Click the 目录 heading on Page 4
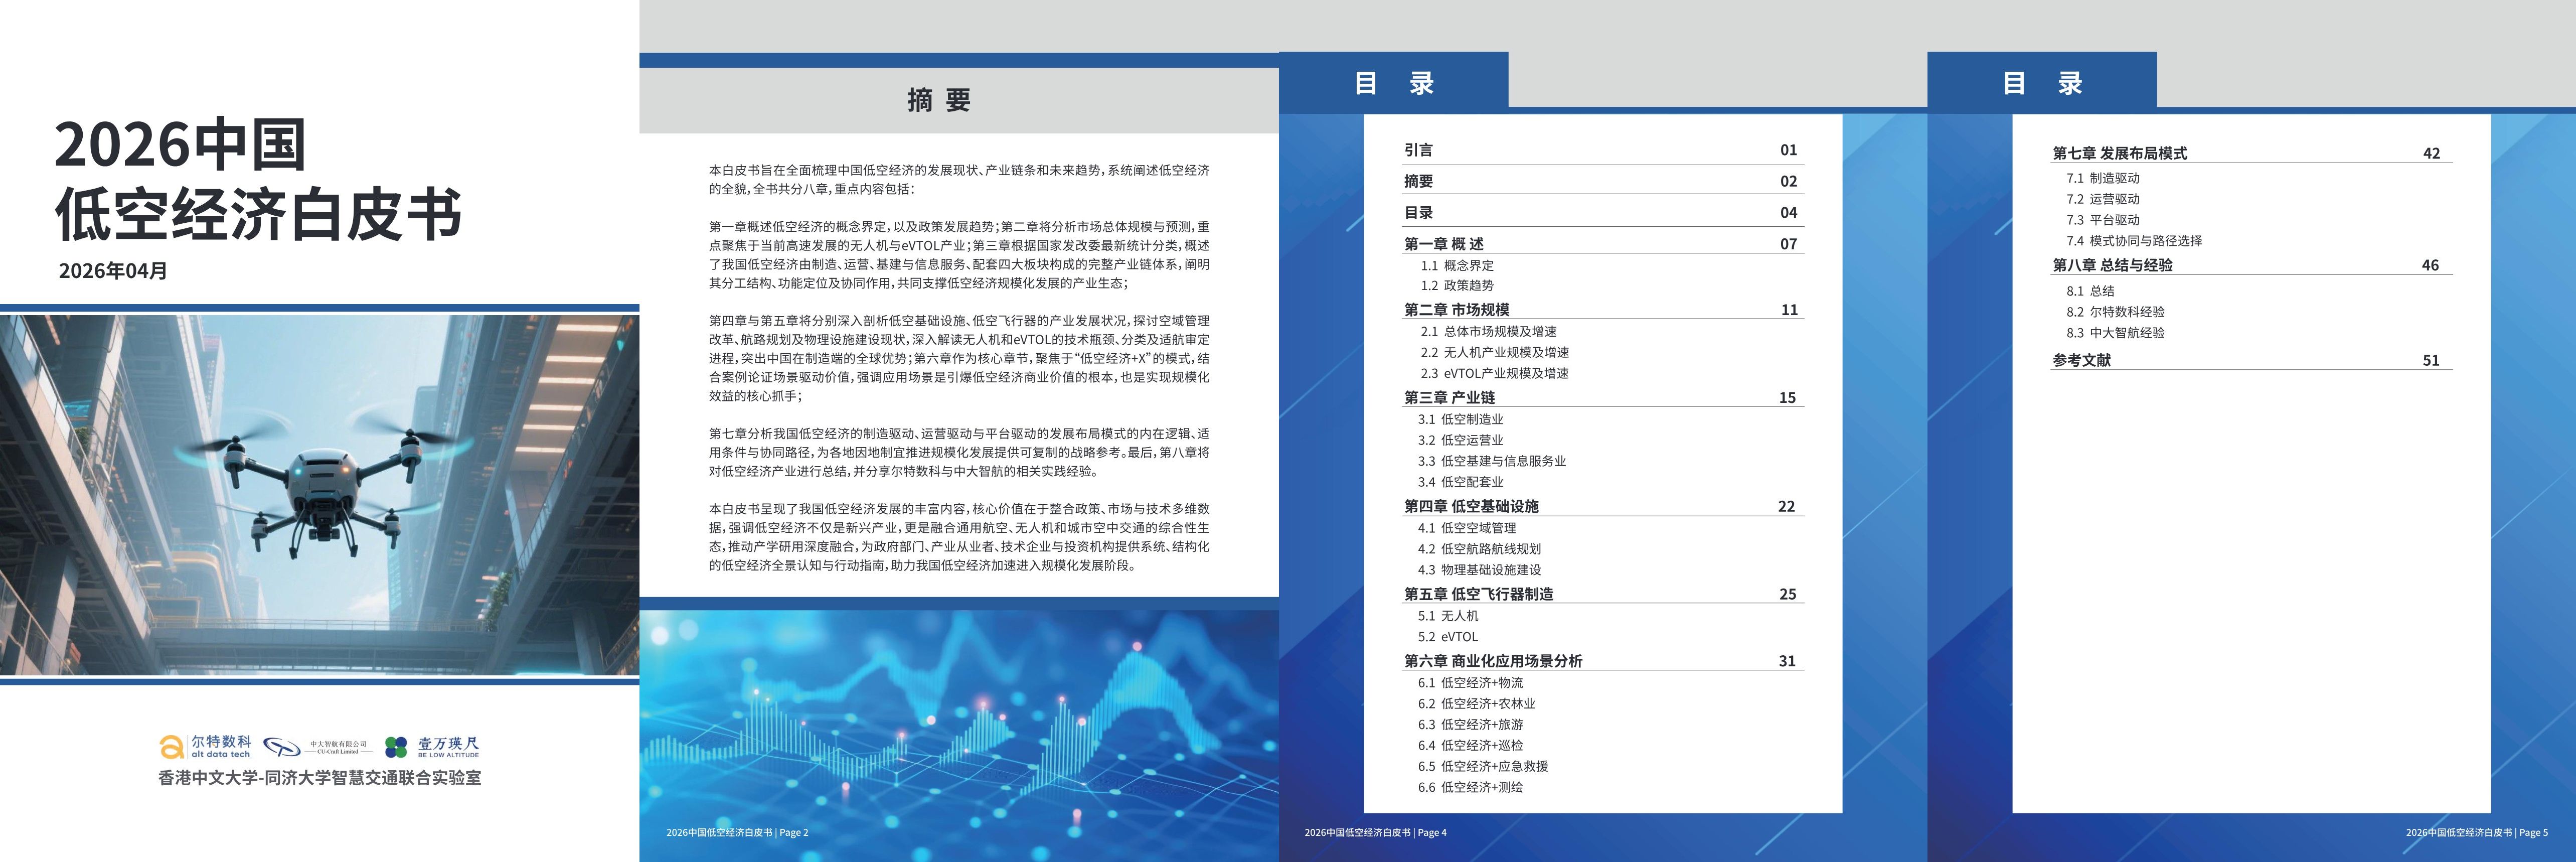The width and height of the screenshot is (2576, 862). pos(1394,83)
